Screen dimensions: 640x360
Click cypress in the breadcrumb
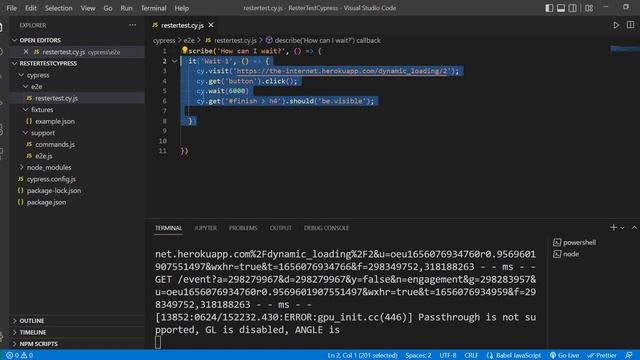point(164,40)
